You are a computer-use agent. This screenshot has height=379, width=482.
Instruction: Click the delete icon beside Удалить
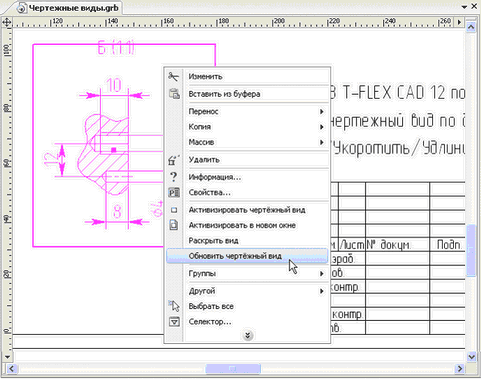click(174, 160)
